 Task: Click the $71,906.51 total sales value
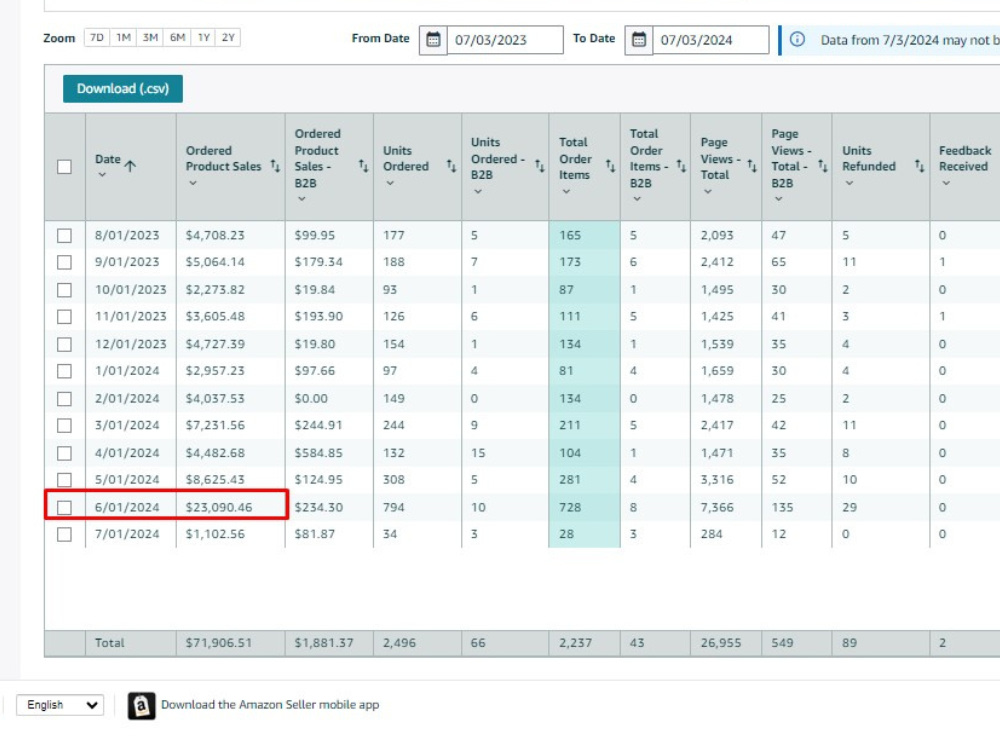point(219,643)
